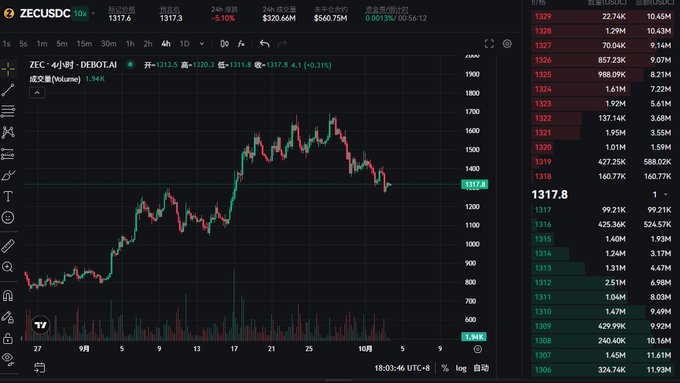This screenshot has width=680, height=383.
Task: Open the ZECUSDC pair selector dropdown
Action: click(x=93, y=13)
